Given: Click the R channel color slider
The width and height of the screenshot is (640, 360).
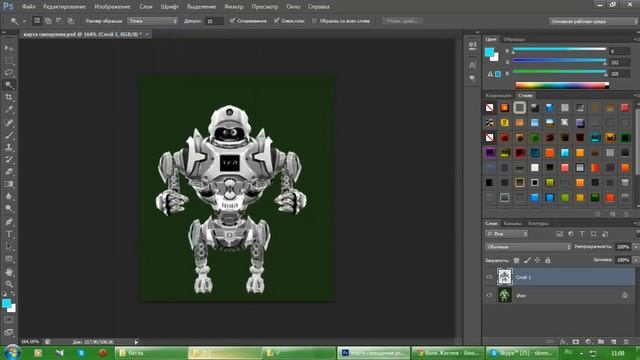Looking at the screenshot, I should (559, 49).
